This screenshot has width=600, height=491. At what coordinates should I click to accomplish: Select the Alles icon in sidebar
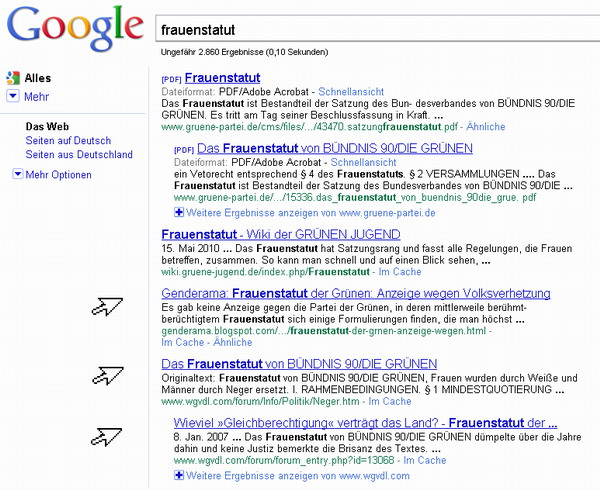[13, 78]
